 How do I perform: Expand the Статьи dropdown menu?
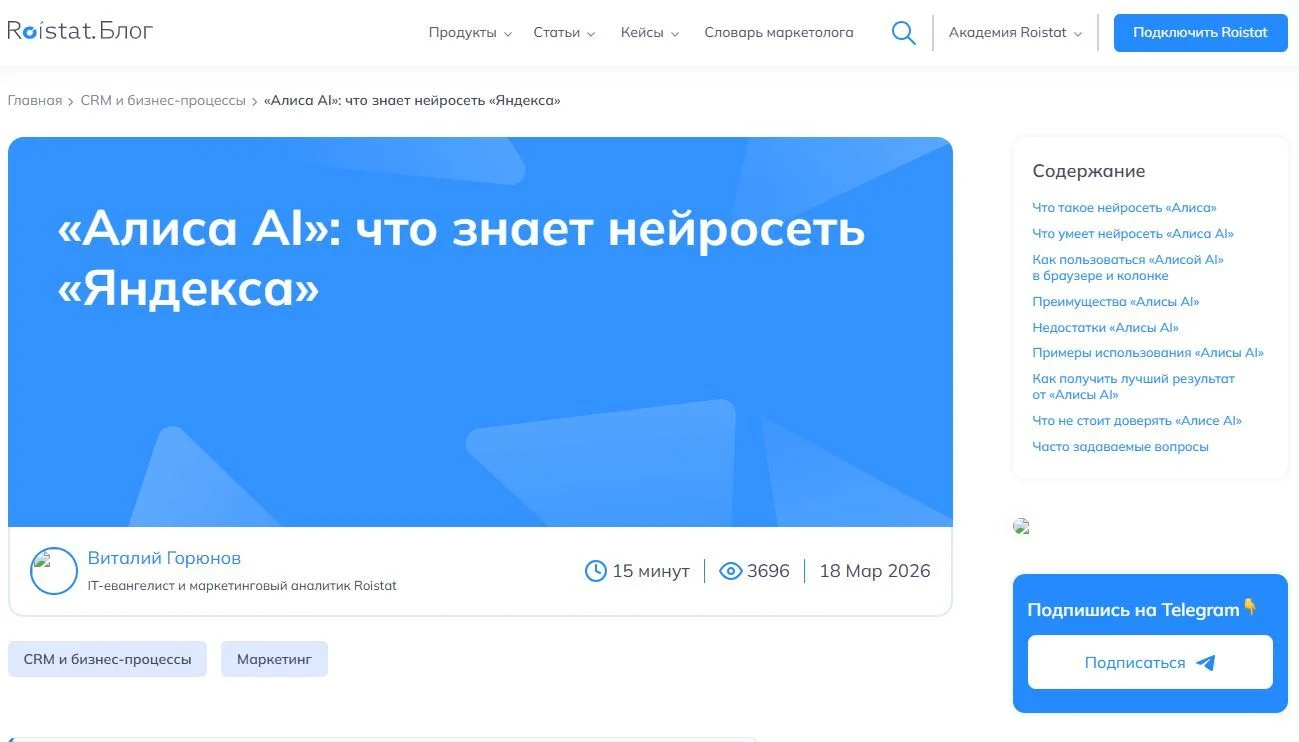coord(564,33)
